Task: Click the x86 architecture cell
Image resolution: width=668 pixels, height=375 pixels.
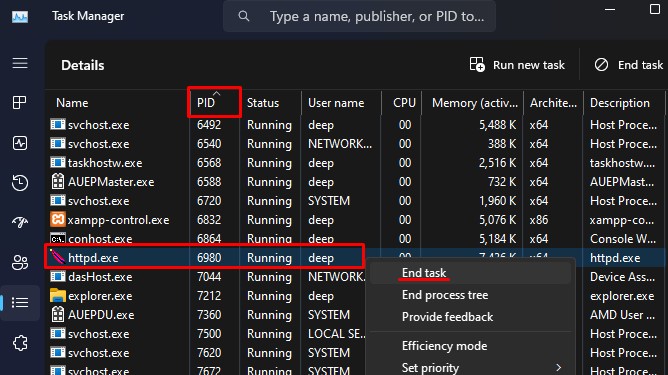Action: click(x=538, y=220)
